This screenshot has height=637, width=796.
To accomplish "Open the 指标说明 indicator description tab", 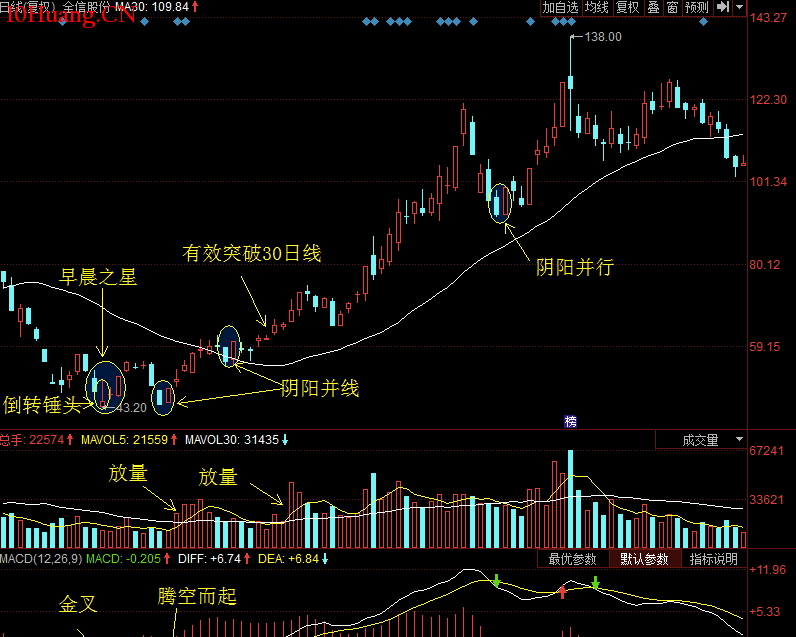I will pyautogui.click(x=713, y=559).
